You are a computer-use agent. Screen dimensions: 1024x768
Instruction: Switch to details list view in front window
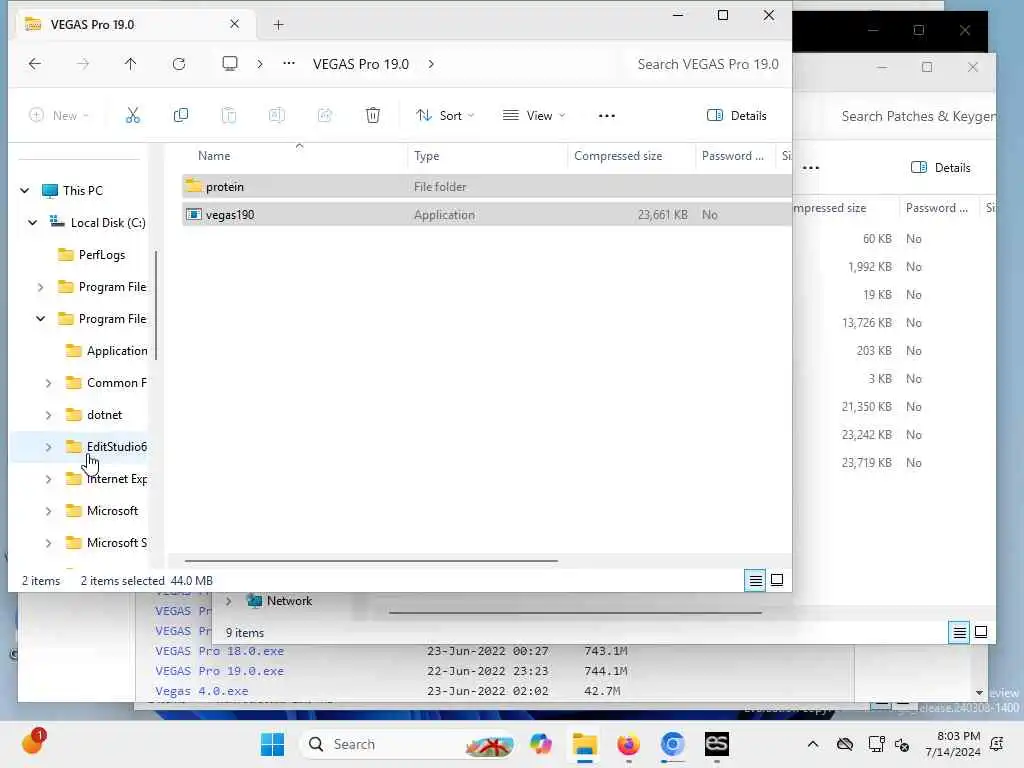(756, 580)
